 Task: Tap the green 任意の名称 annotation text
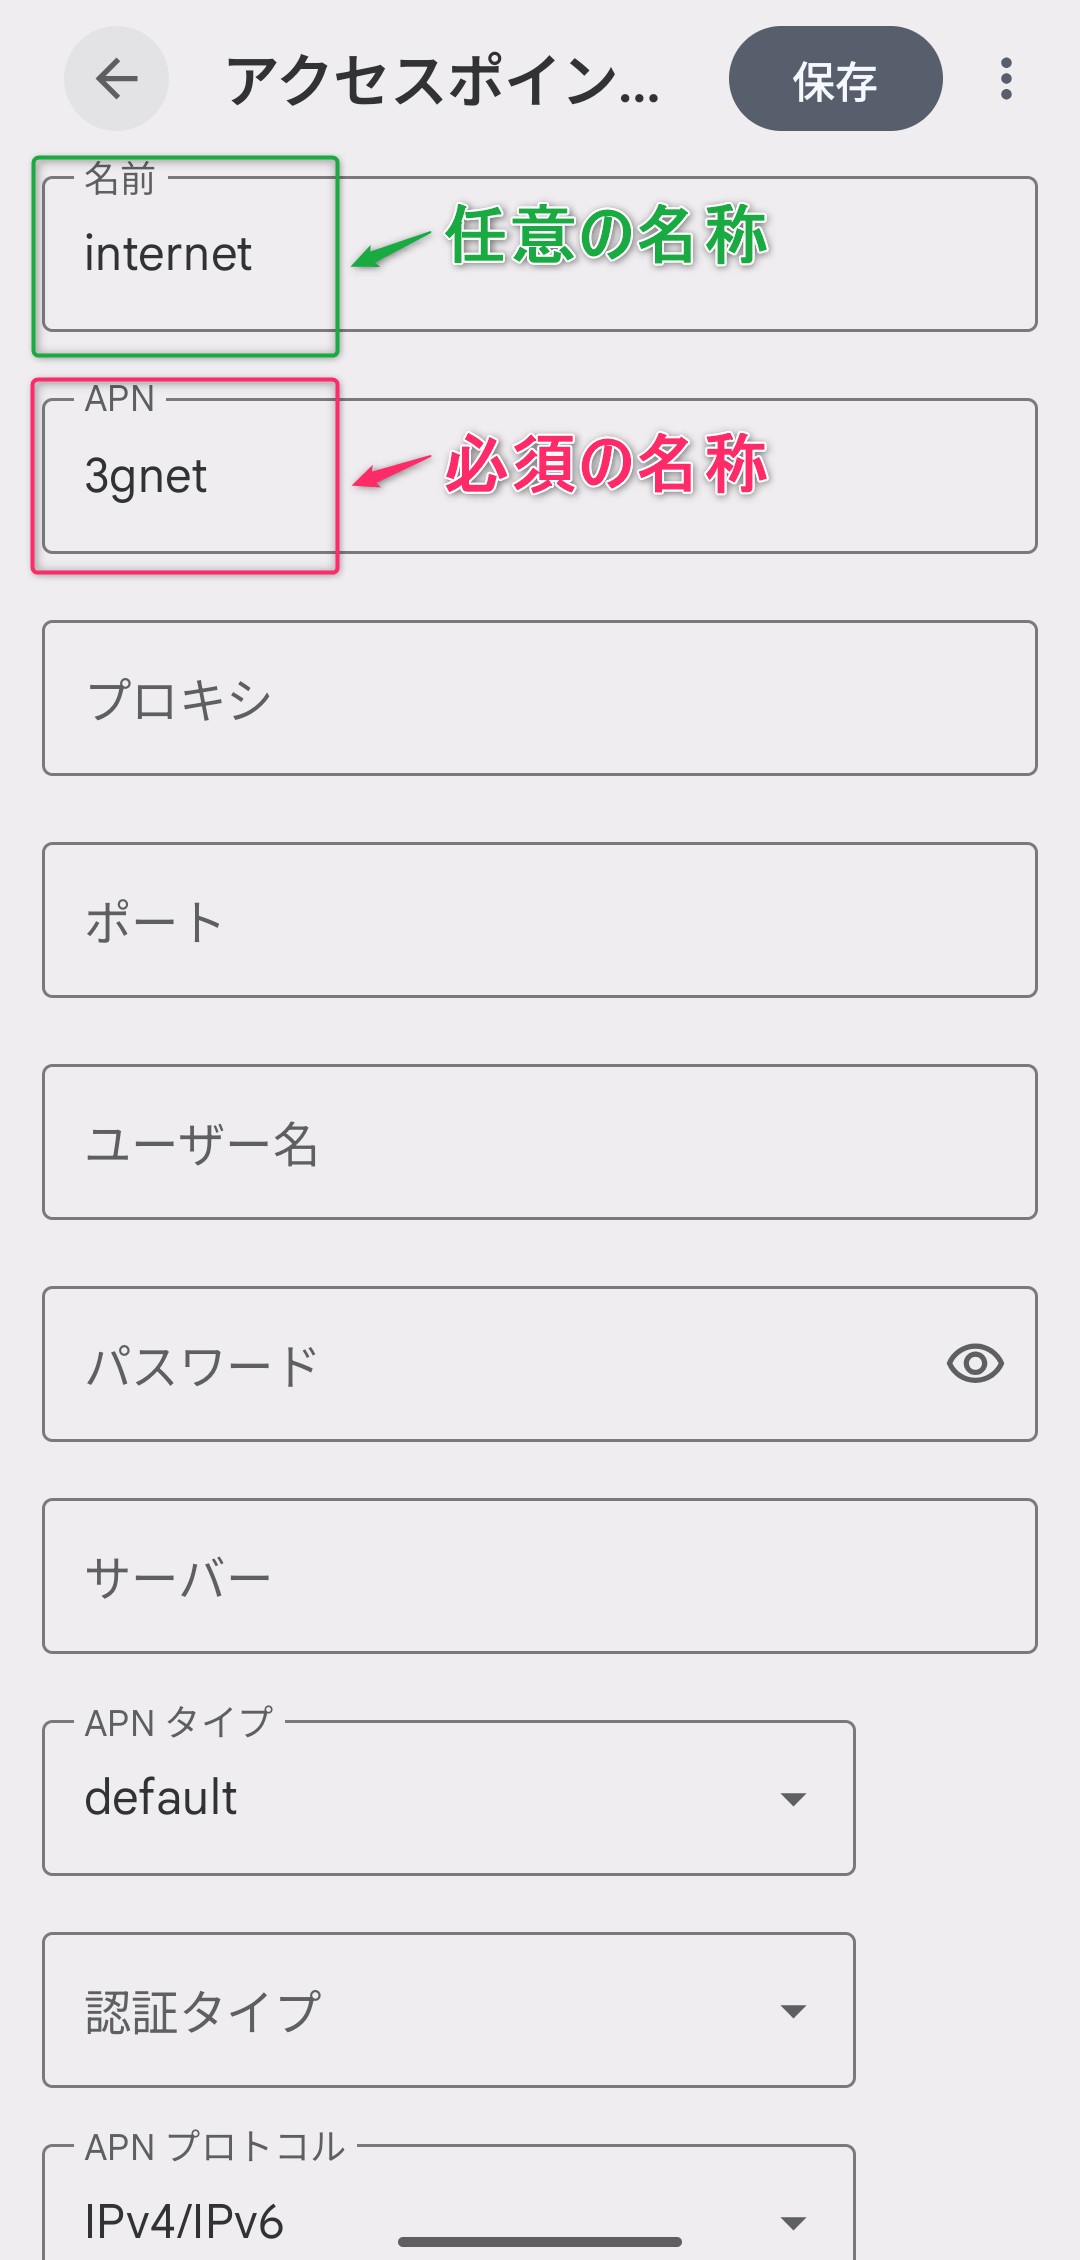point(606,235)
